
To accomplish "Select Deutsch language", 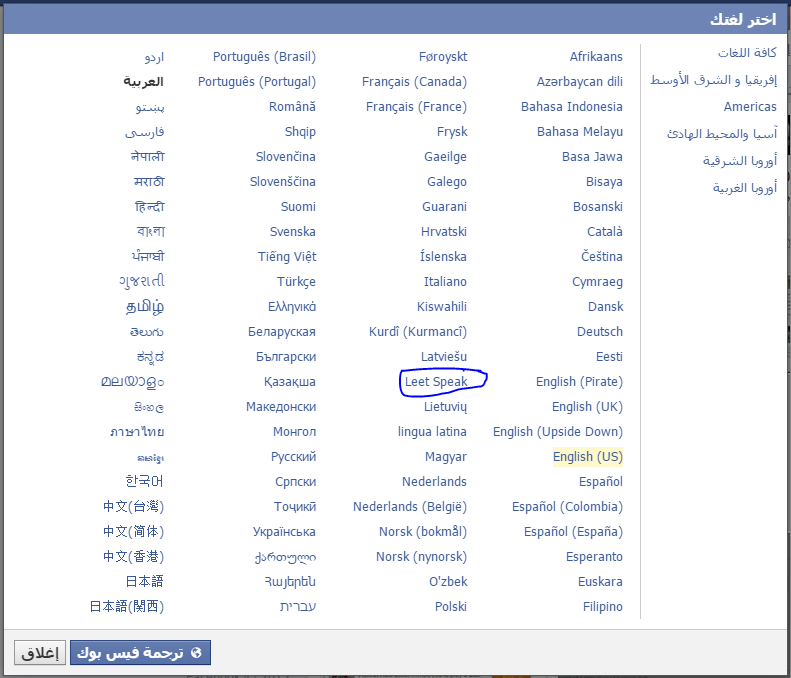I will click(600, 331).
